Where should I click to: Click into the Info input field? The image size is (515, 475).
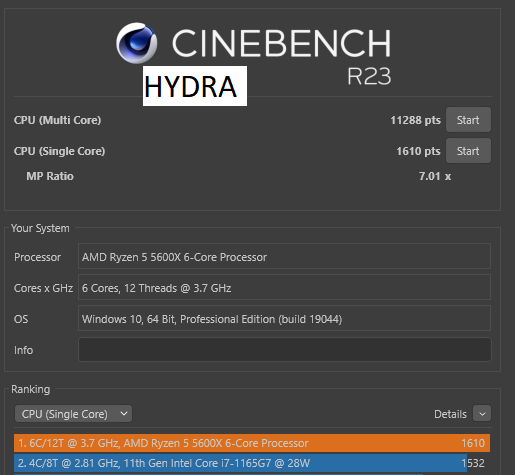pos(285,350)
